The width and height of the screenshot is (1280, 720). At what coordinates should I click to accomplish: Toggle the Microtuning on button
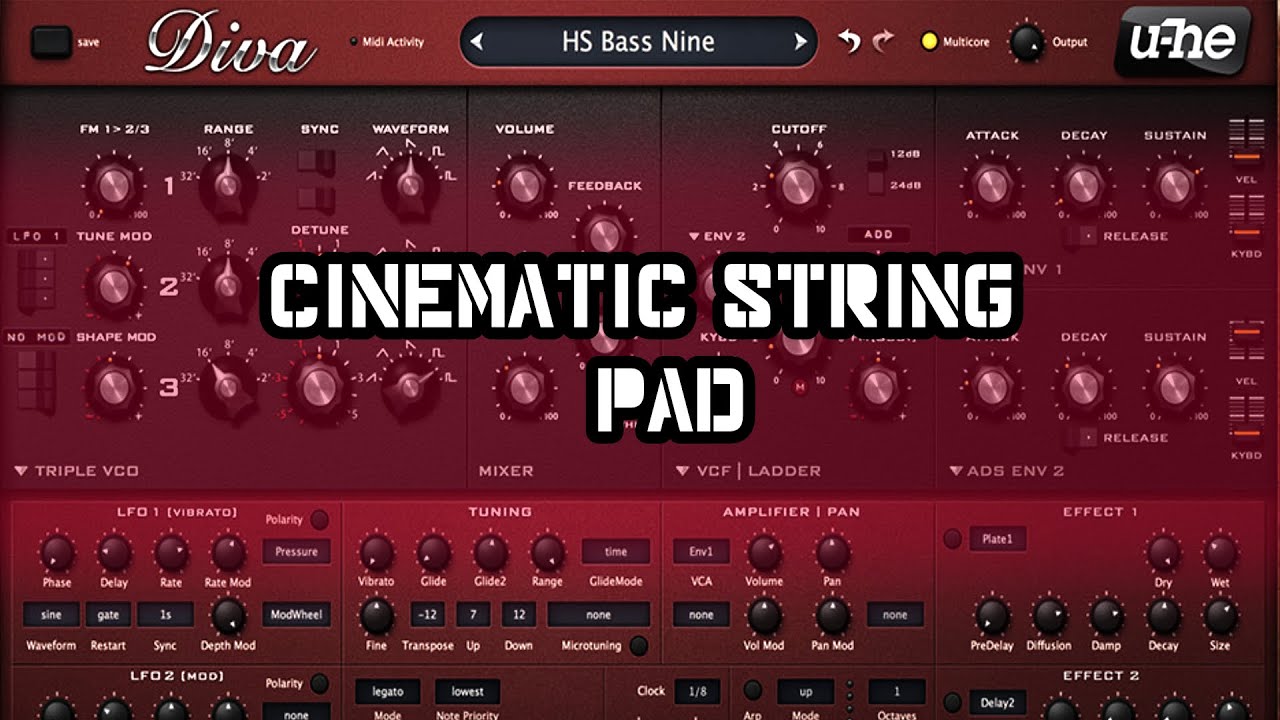(637, 645)
